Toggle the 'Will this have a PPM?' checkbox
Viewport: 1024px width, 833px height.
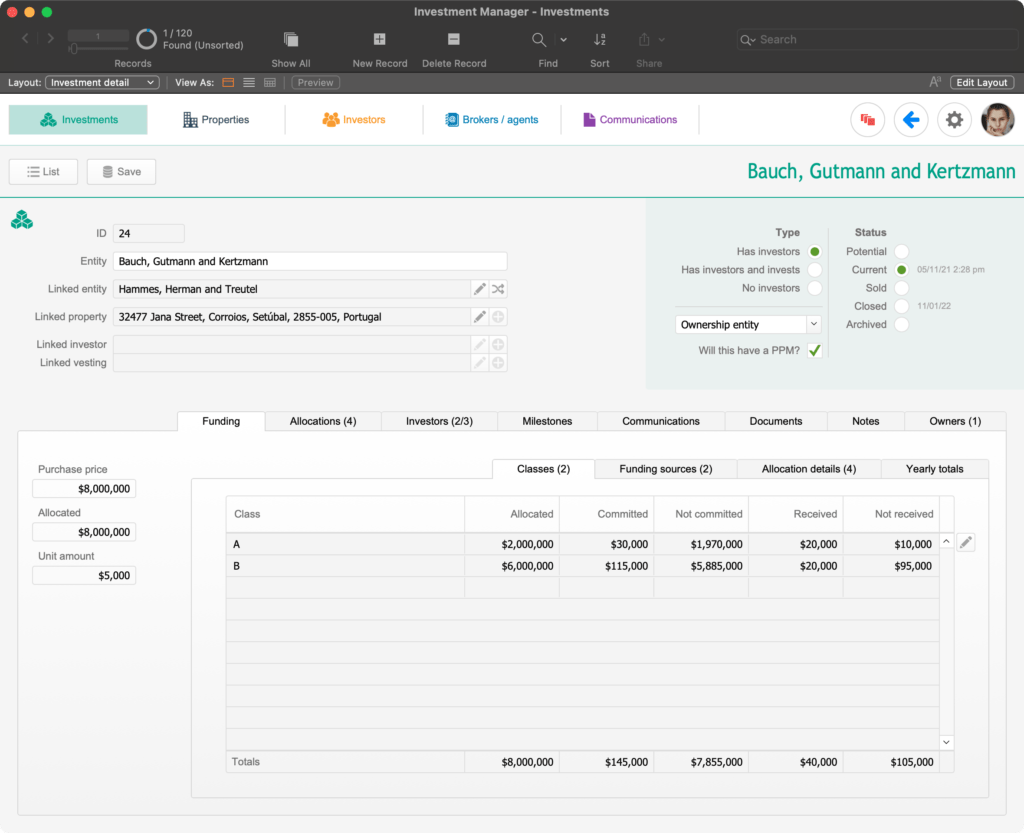click(x=814, y=350)
